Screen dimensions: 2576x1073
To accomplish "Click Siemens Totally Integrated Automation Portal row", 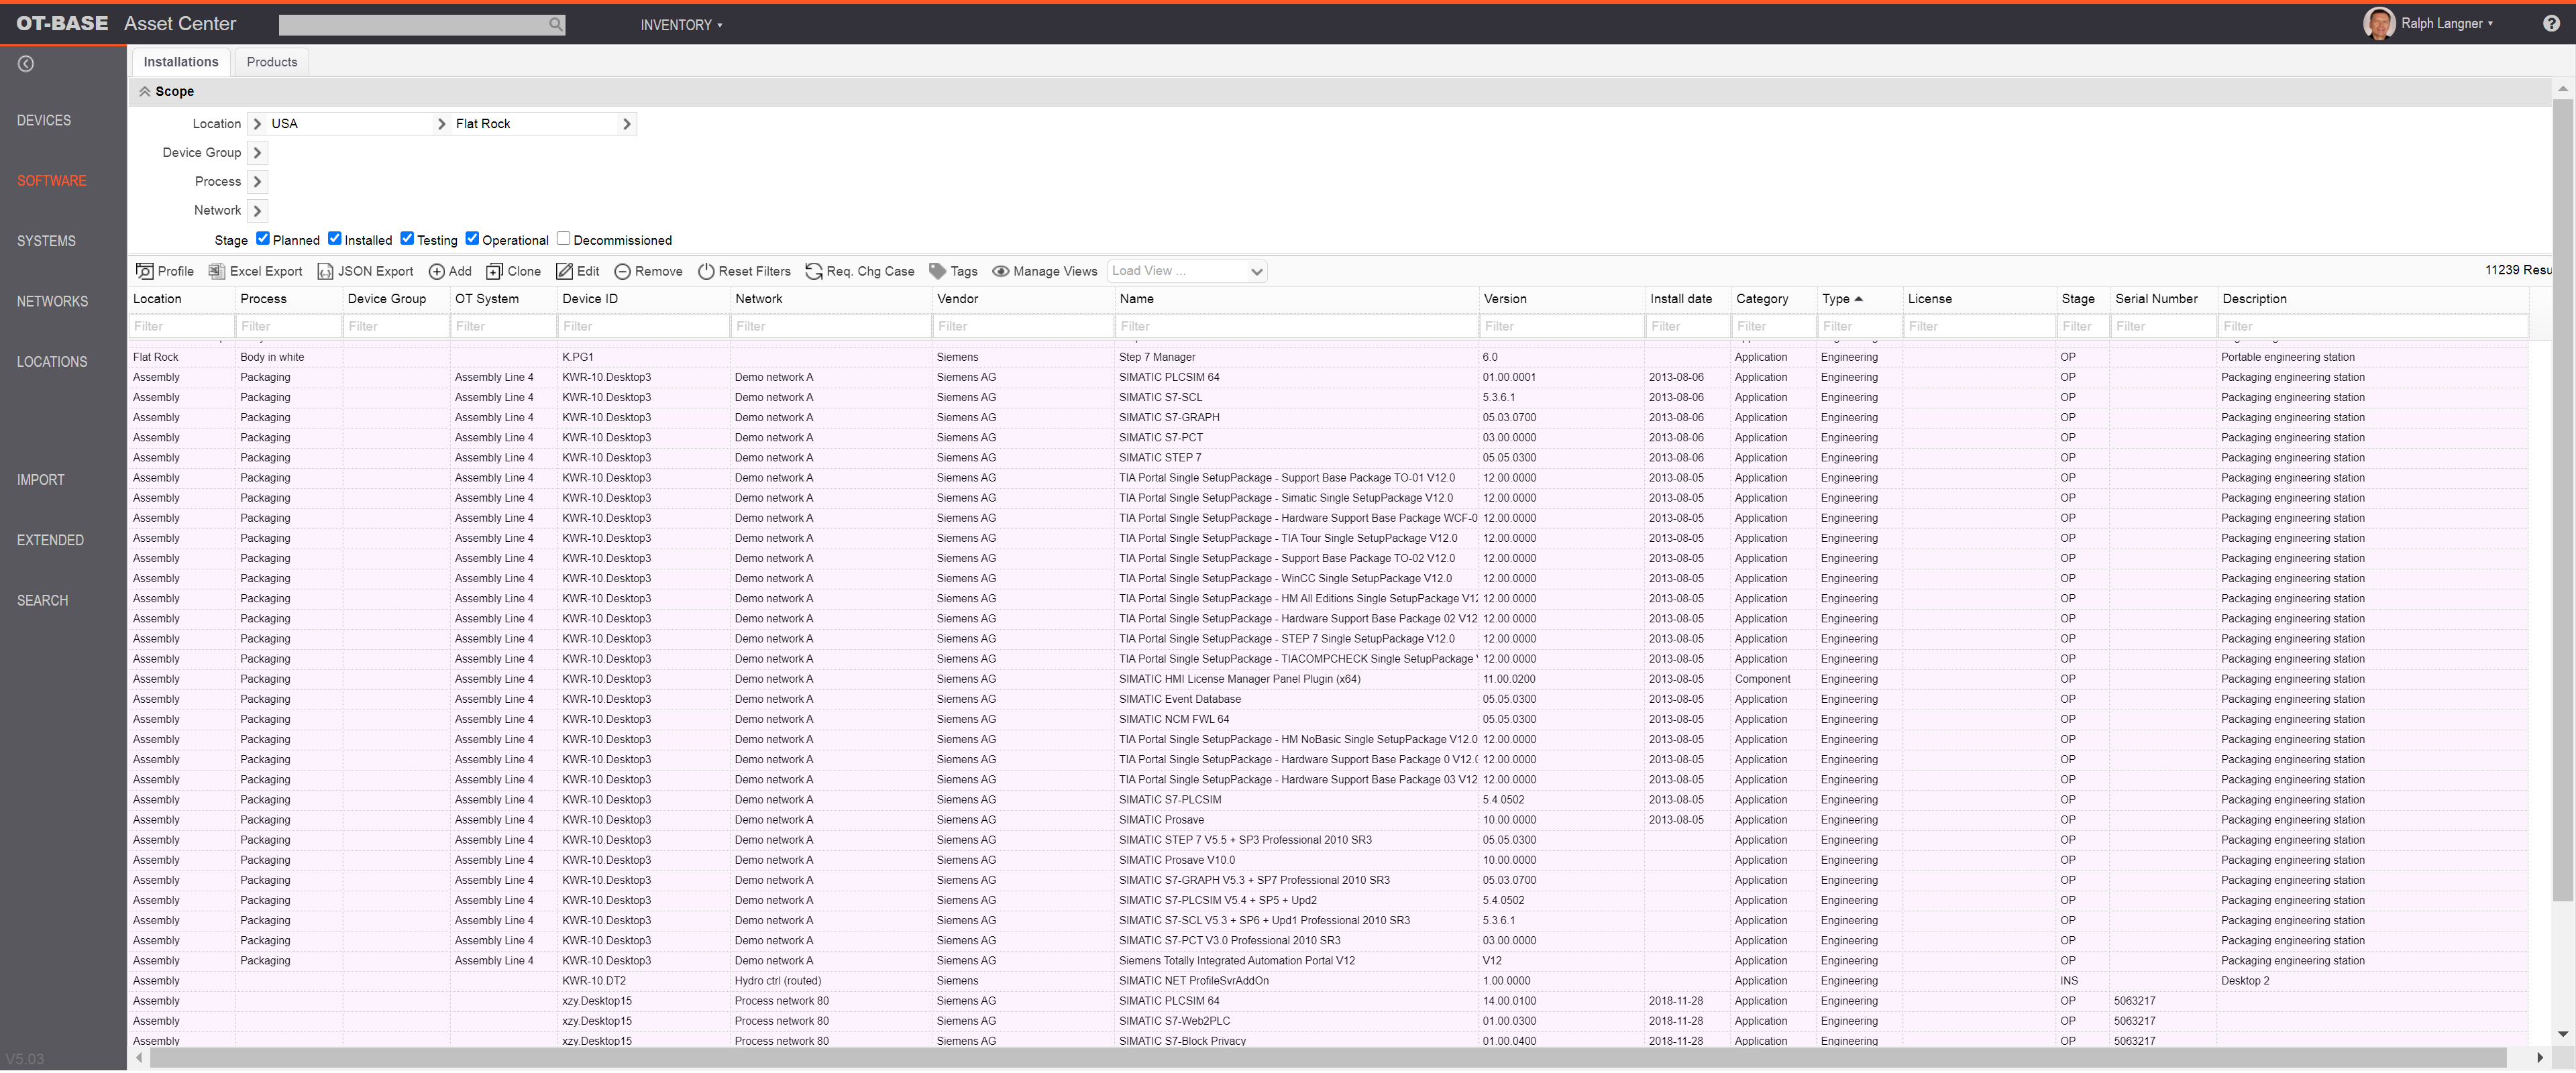I will (1329, 961).
